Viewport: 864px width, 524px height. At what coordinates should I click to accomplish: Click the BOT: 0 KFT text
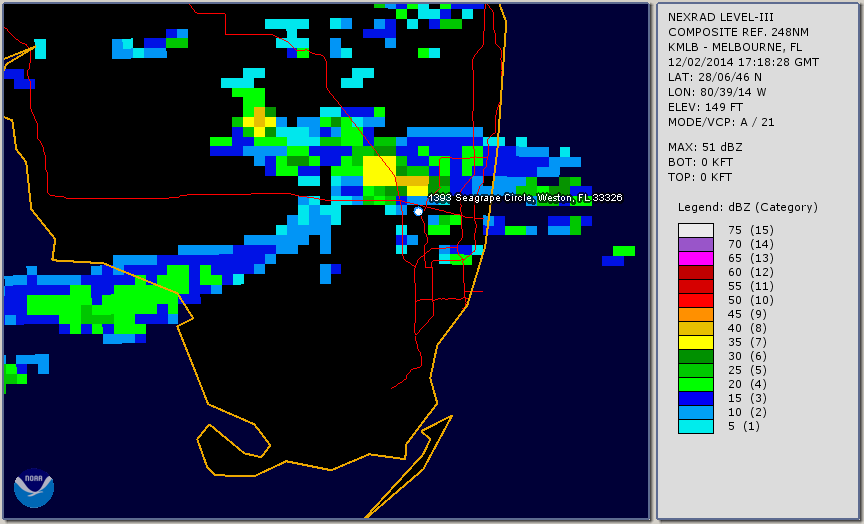coord(700,162)
